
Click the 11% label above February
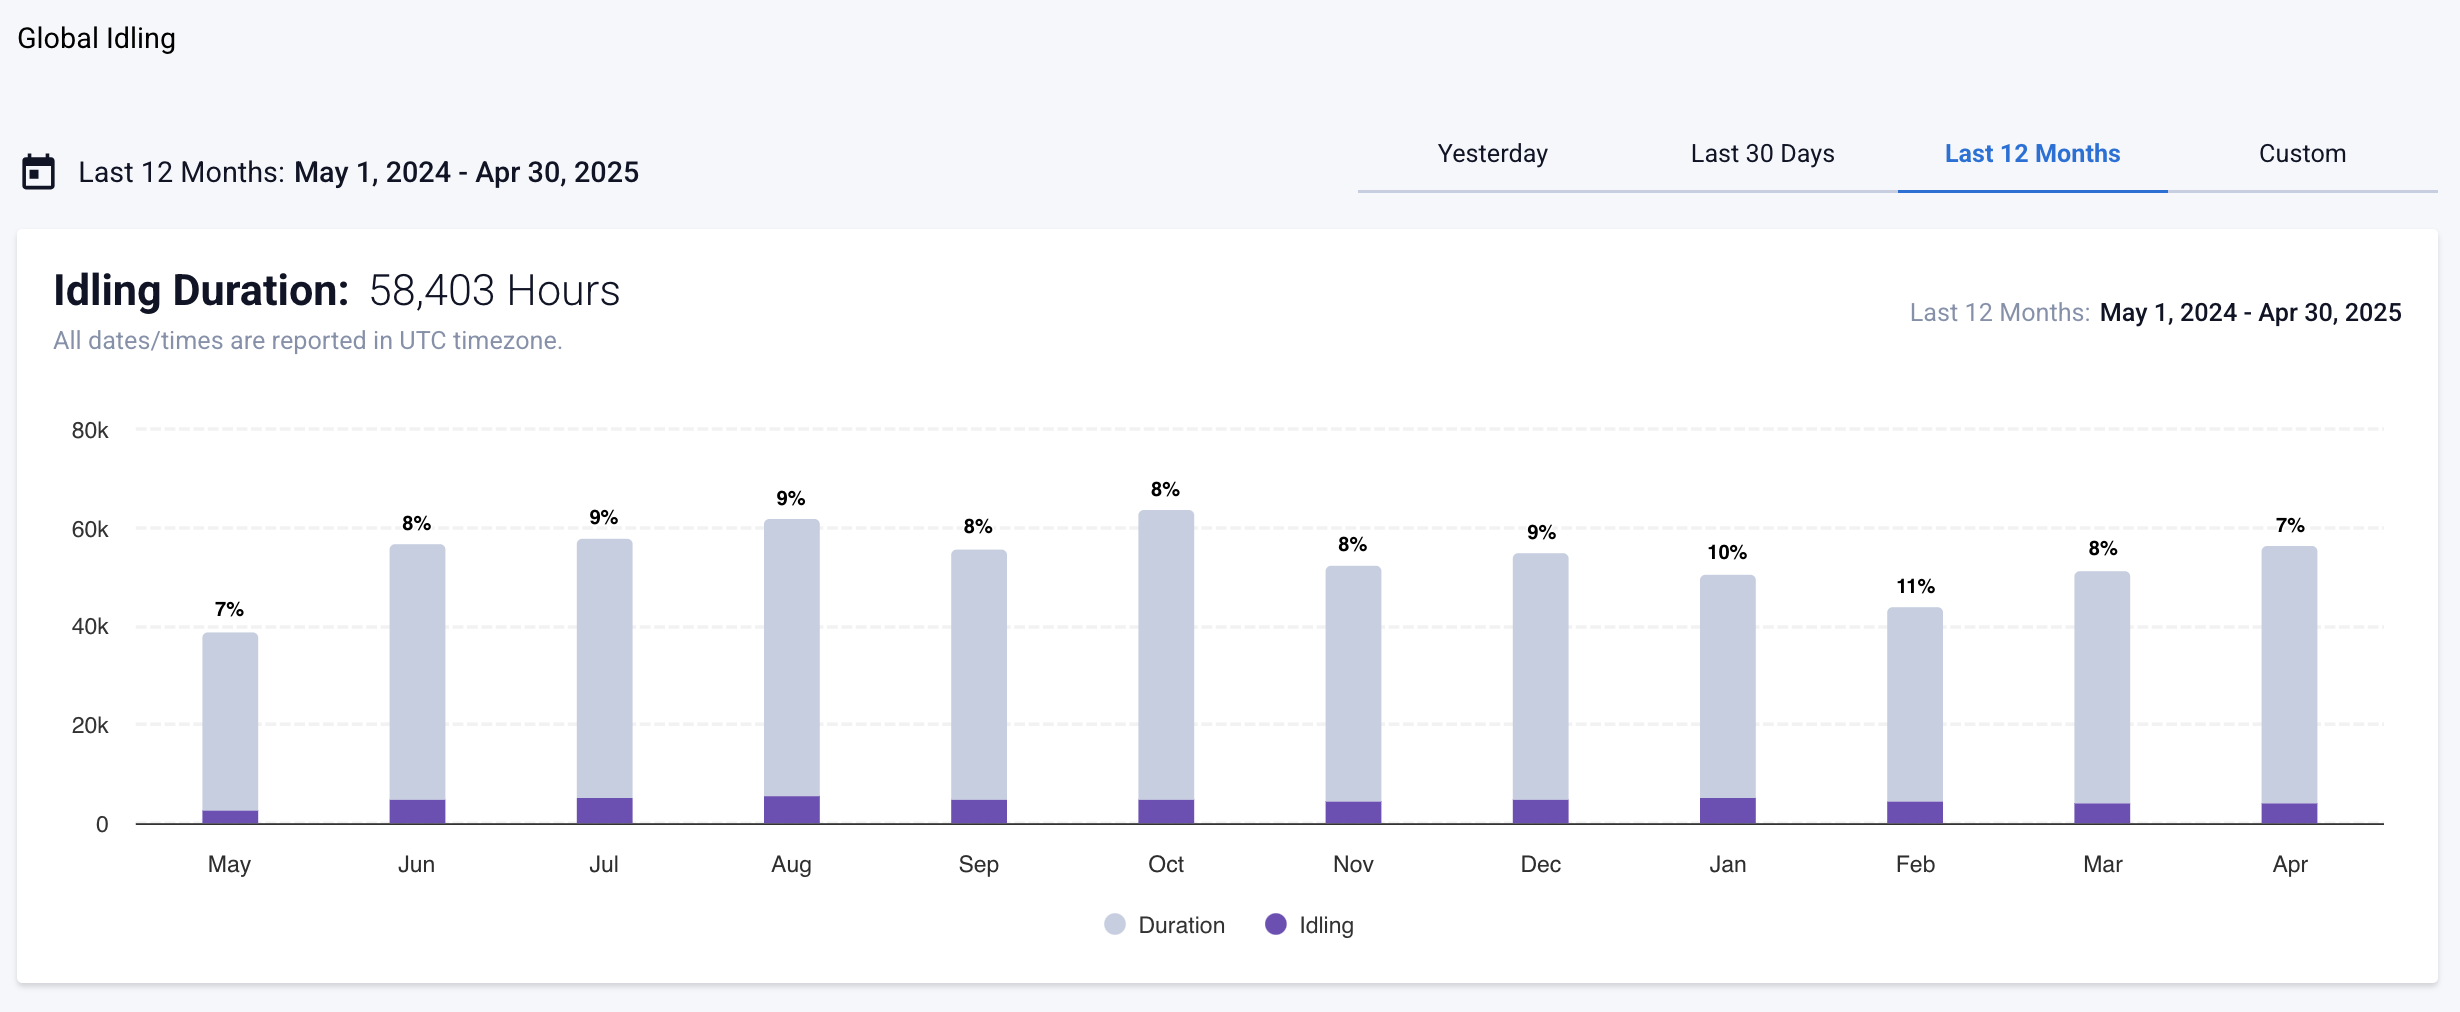(1915, 586)
